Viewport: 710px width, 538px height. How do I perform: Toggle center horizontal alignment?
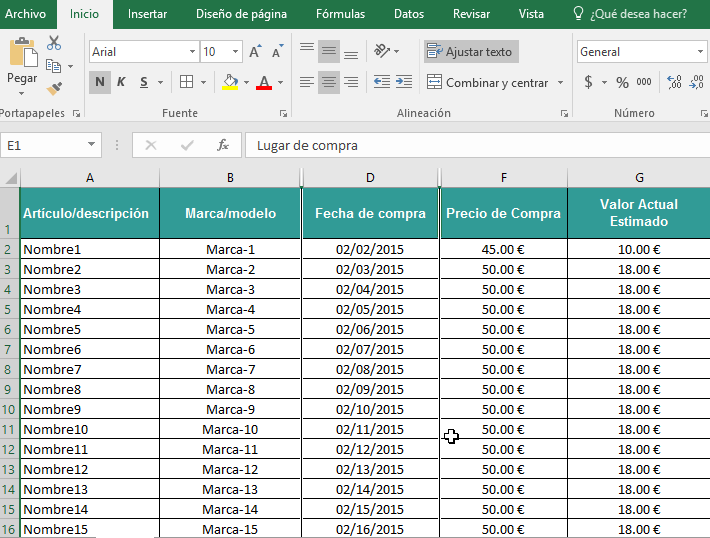pyautogui.click(x=329, y=82)
